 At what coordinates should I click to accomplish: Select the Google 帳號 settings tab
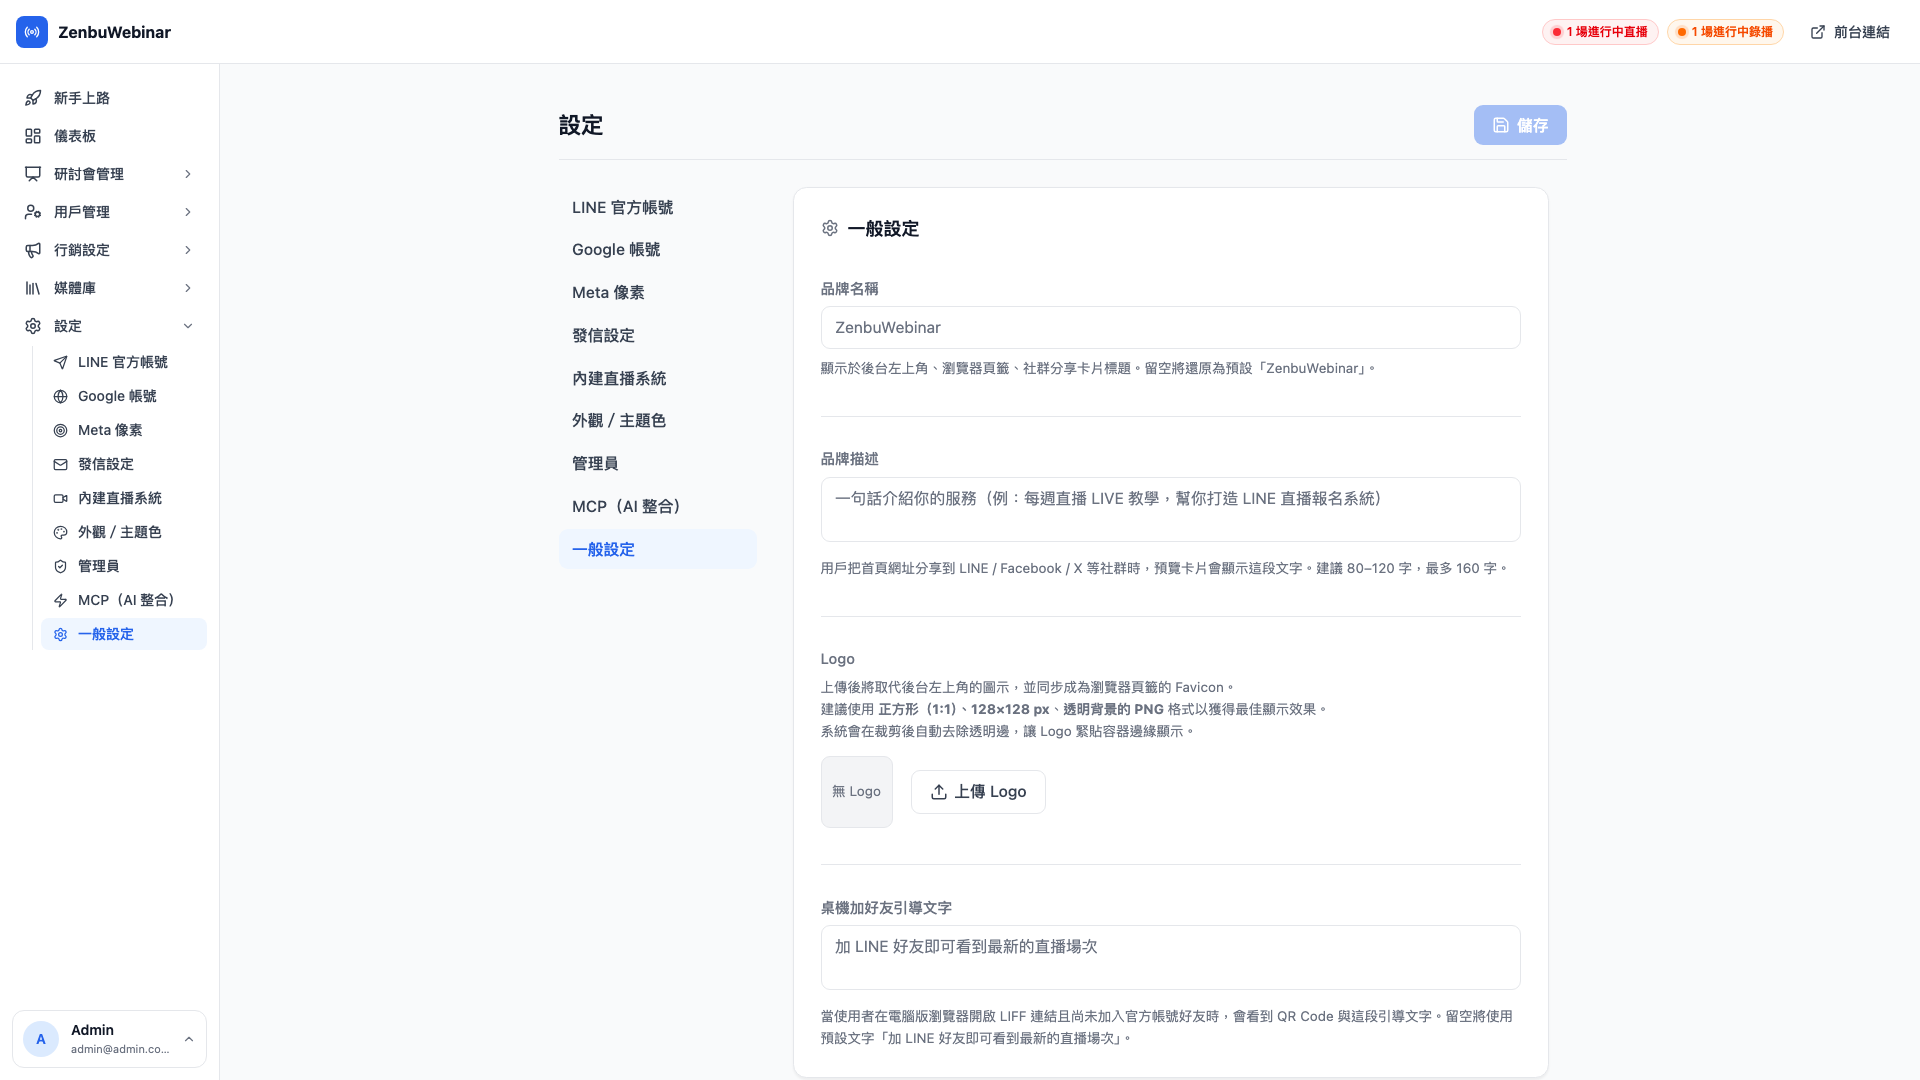[658, 250]
